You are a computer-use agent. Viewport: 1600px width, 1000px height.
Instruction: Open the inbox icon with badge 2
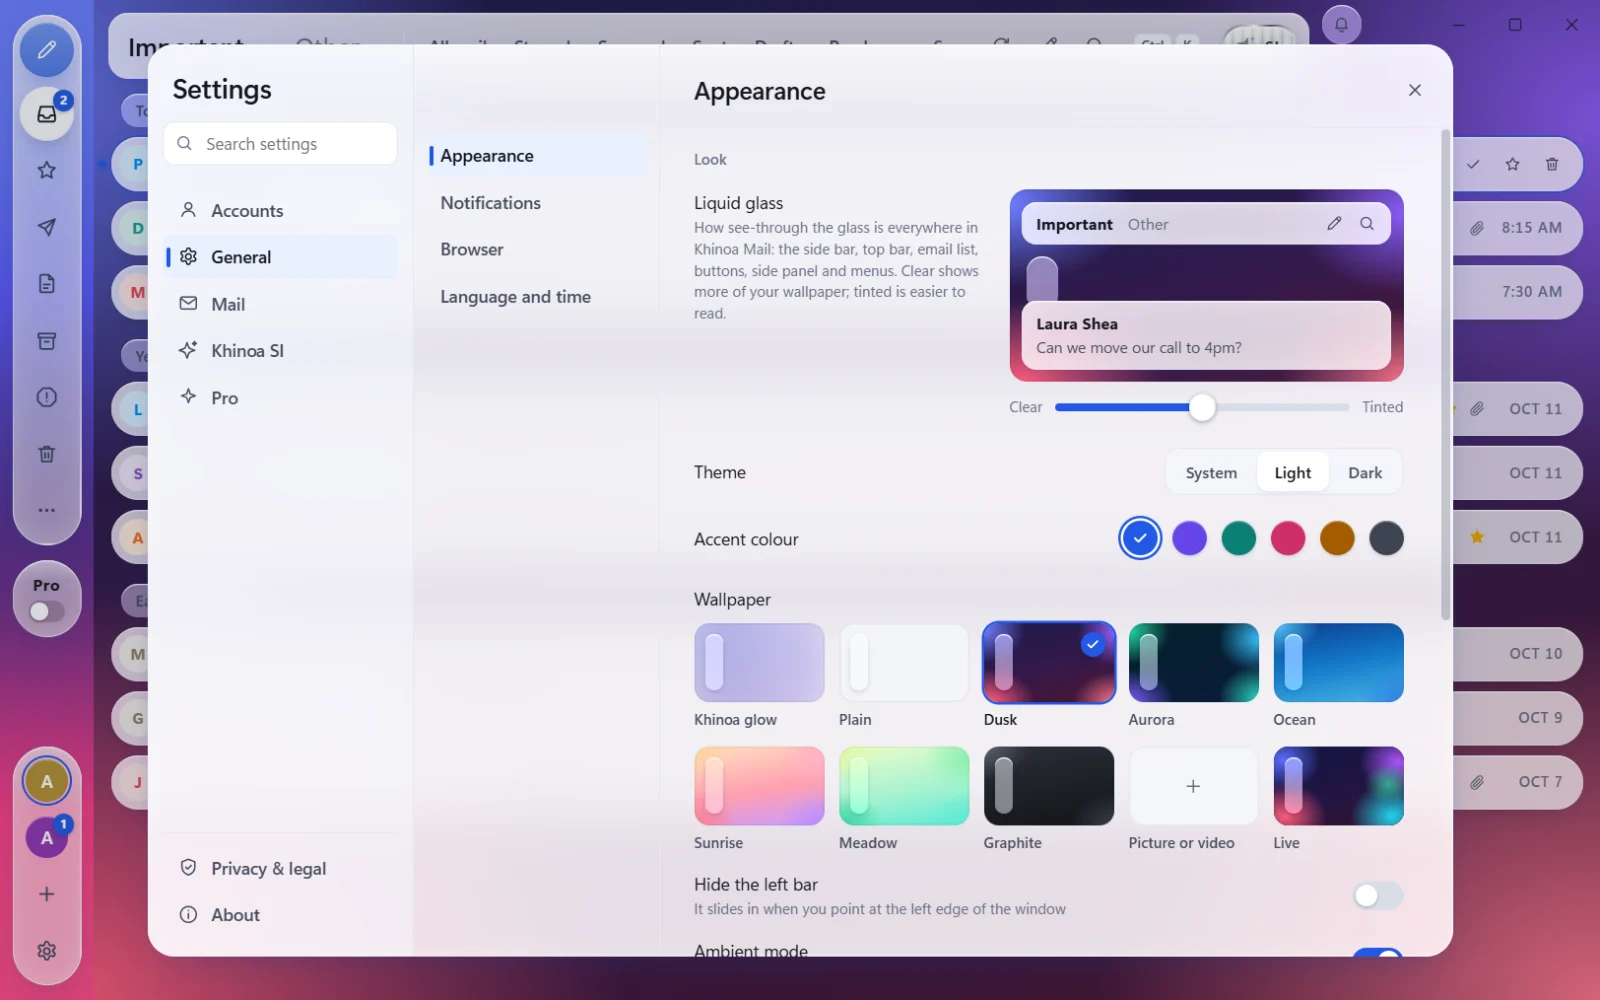pyautogui.click(x=47, y=114)
